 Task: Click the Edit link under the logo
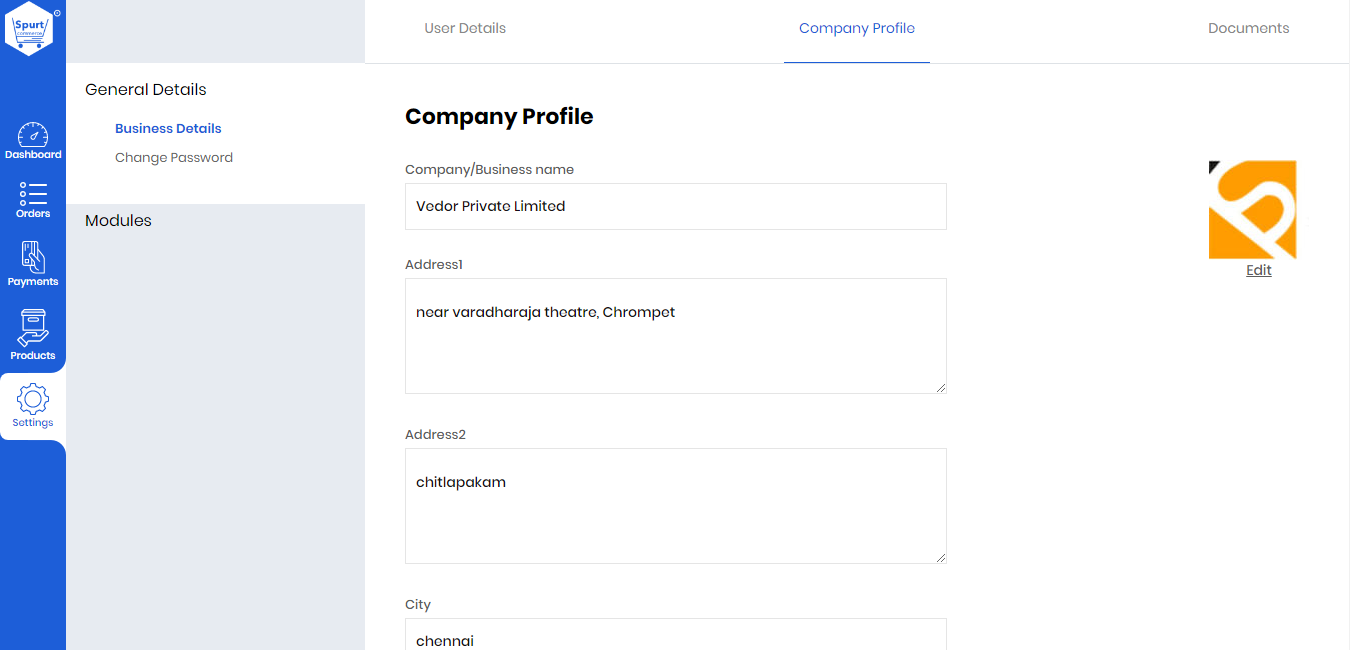[1259, 270]
